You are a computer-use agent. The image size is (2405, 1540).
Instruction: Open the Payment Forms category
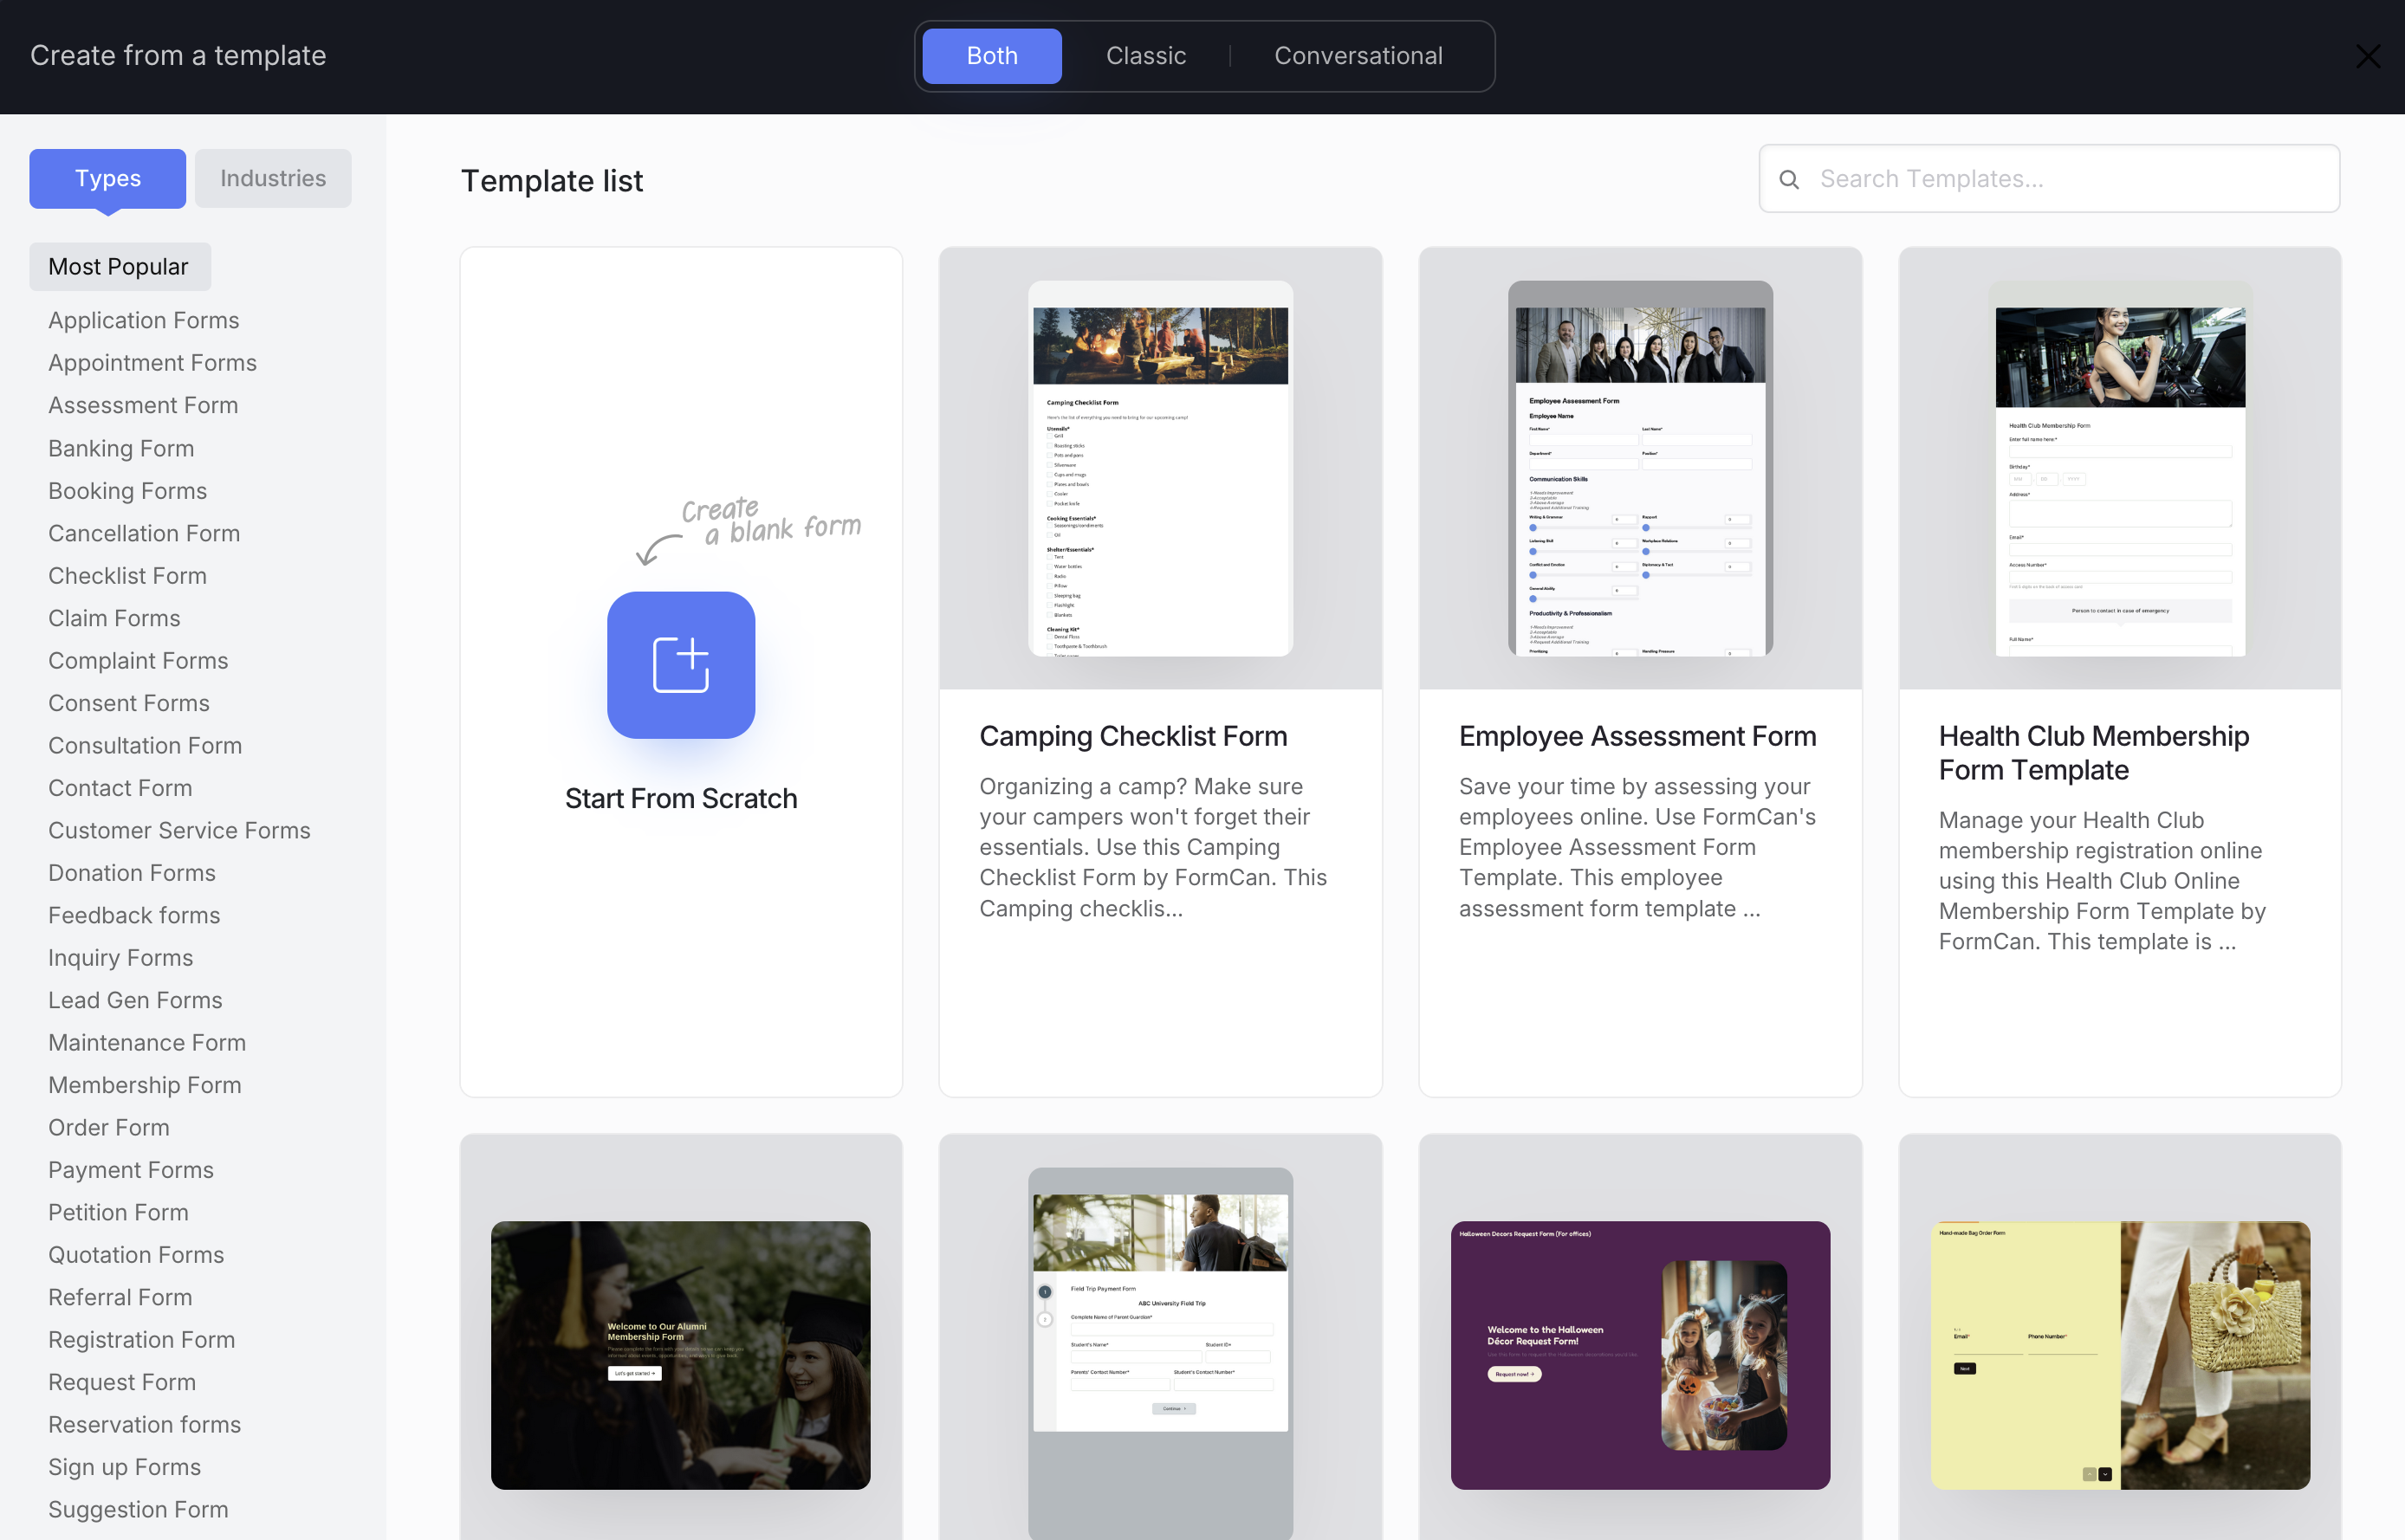coord(131,1169)
